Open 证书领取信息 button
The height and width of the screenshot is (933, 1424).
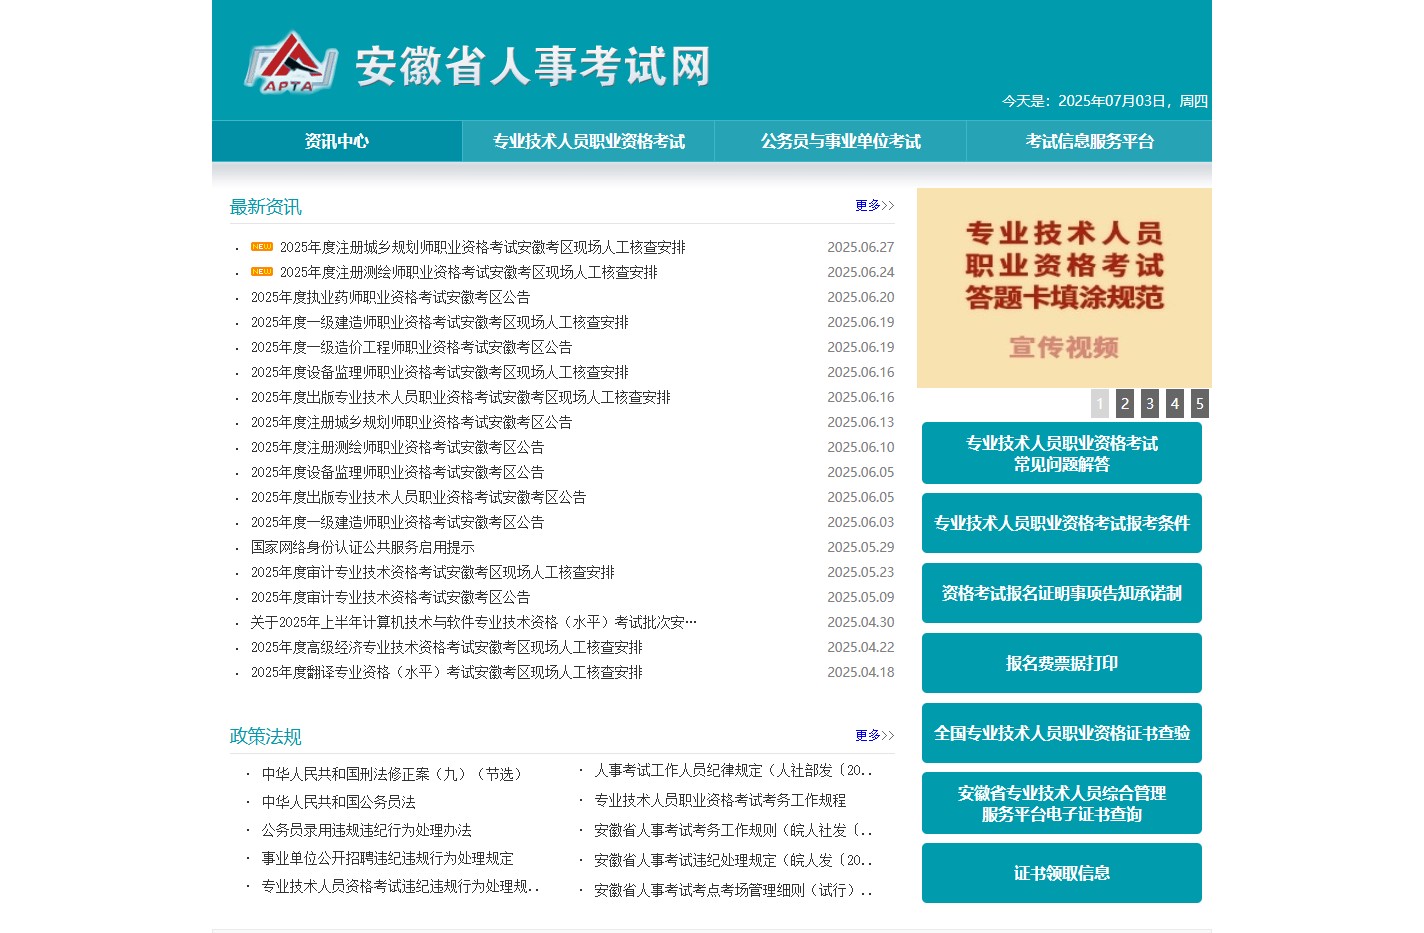click(1062, 873)
